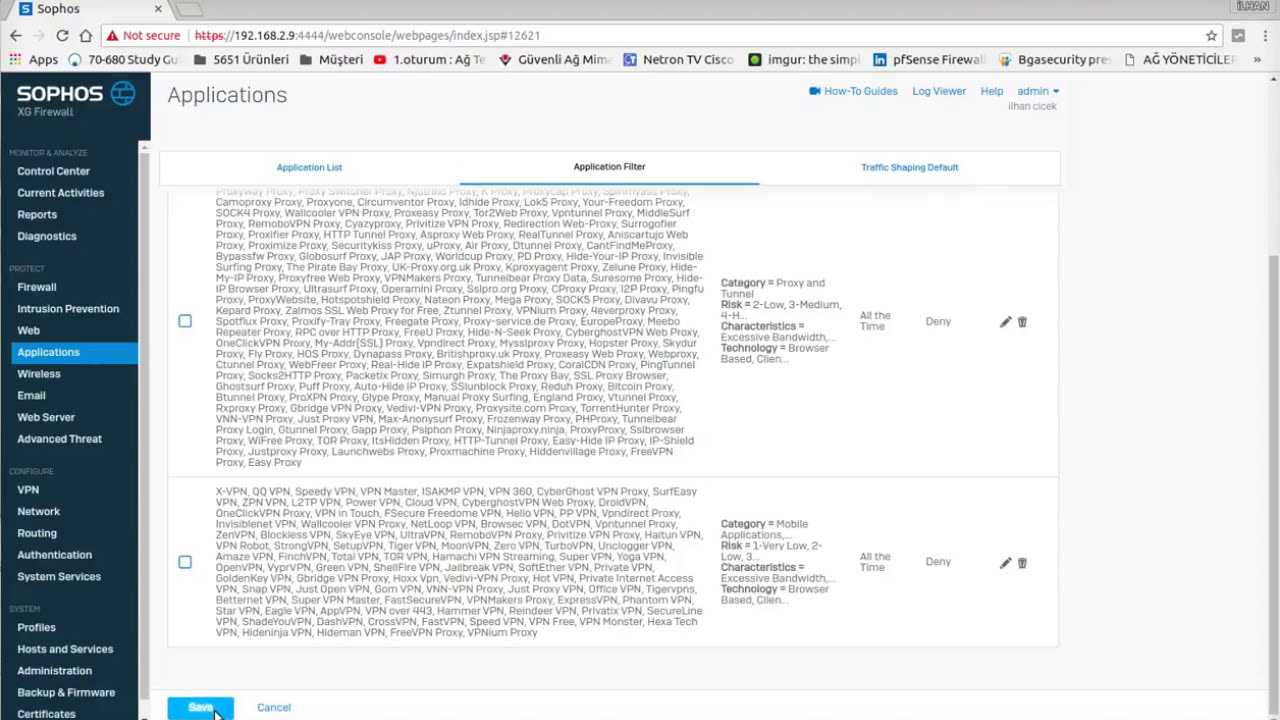Viewport: 1280px width, 720px height.
Task: Save the application filter policy
Action: (x=200, y=707)
